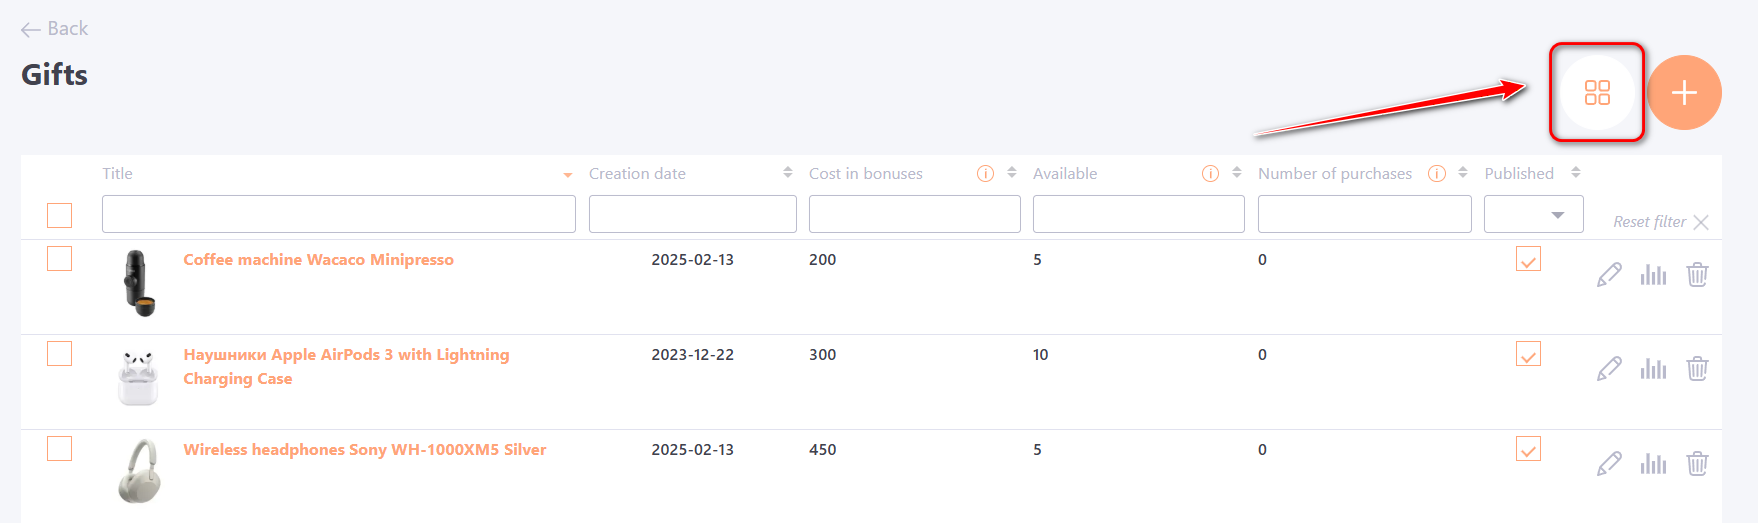
Task: Sort gifts by Title column
Action: 568,175
